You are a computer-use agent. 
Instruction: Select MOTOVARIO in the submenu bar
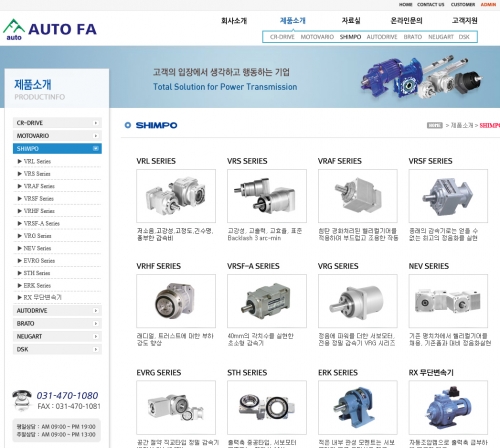click(x=317, y=37)
